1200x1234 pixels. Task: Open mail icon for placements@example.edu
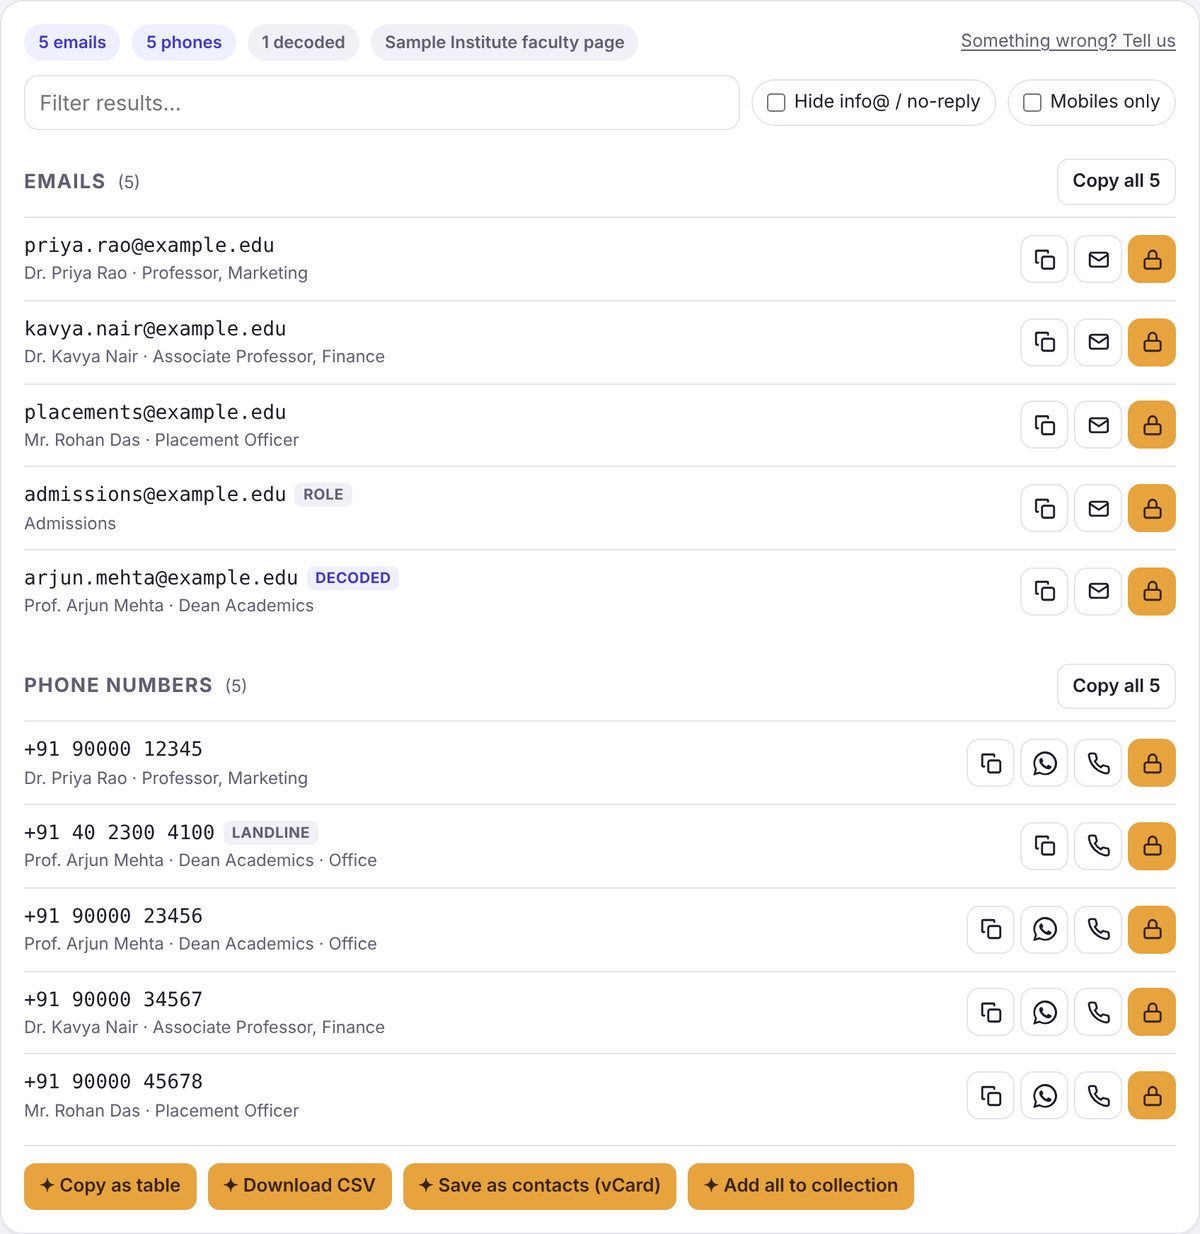pos(1099,425)
